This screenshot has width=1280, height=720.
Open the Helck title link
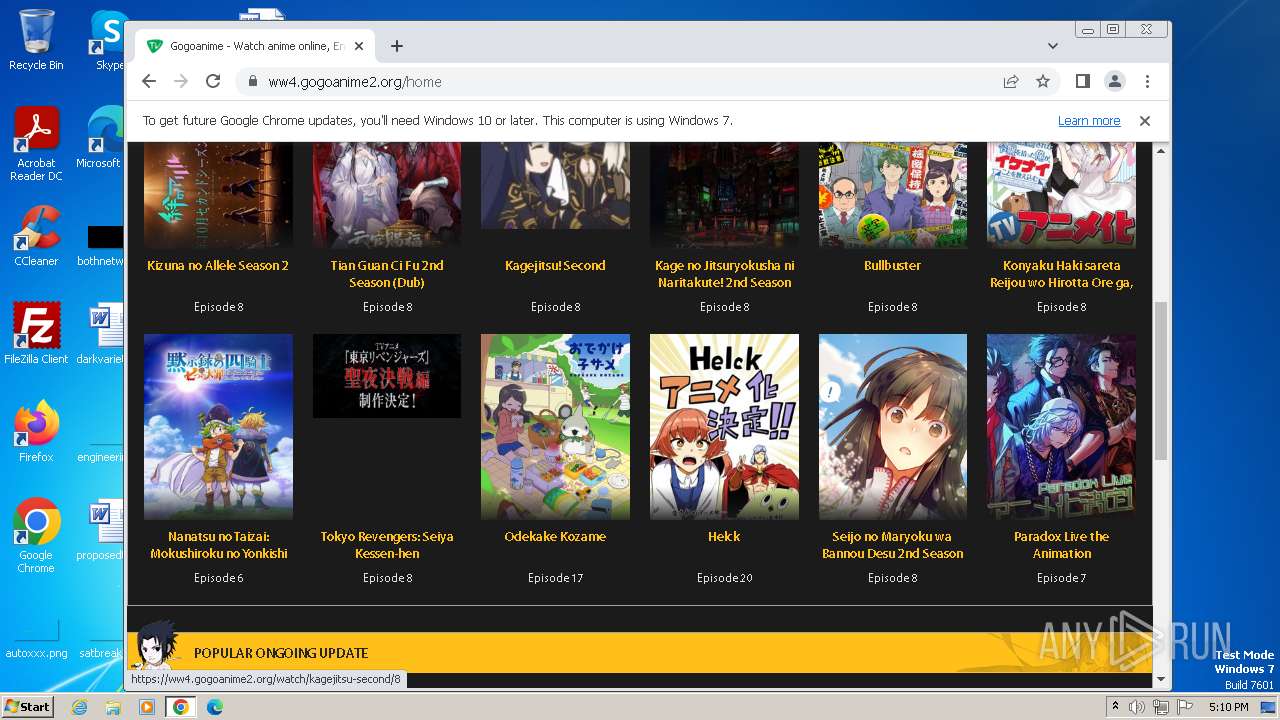point(724,537)
